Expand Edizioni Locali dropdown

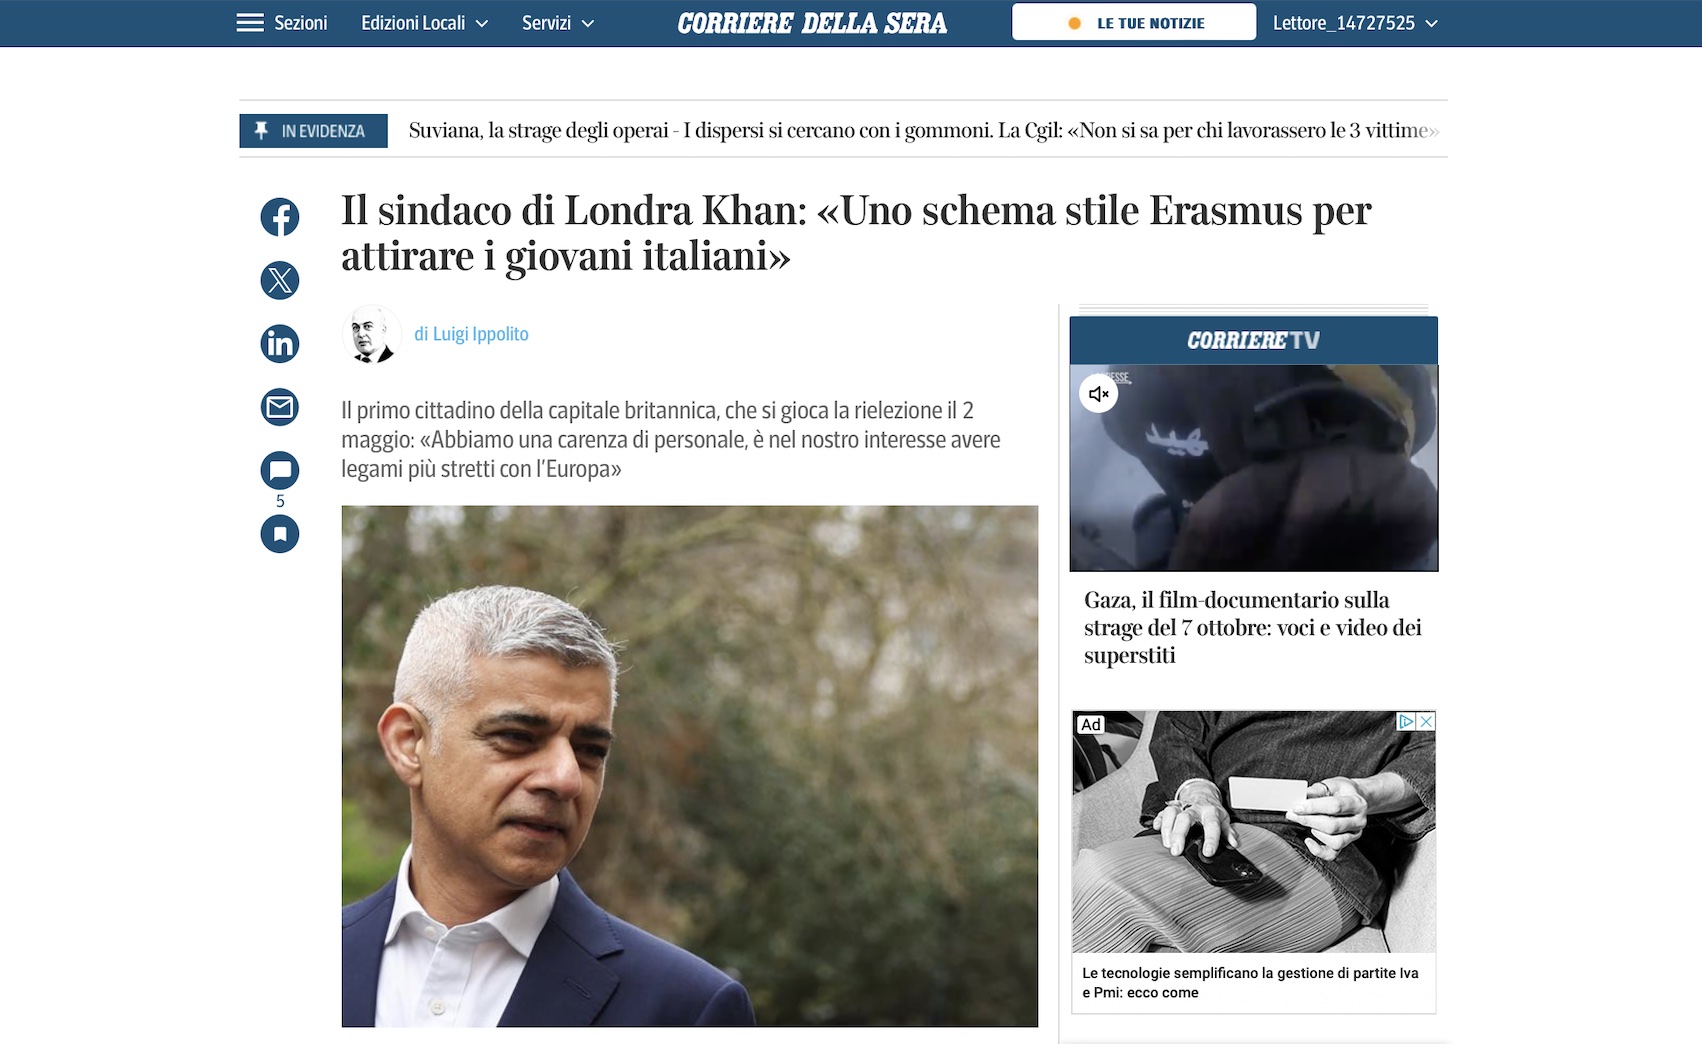(x=425, y=23)
